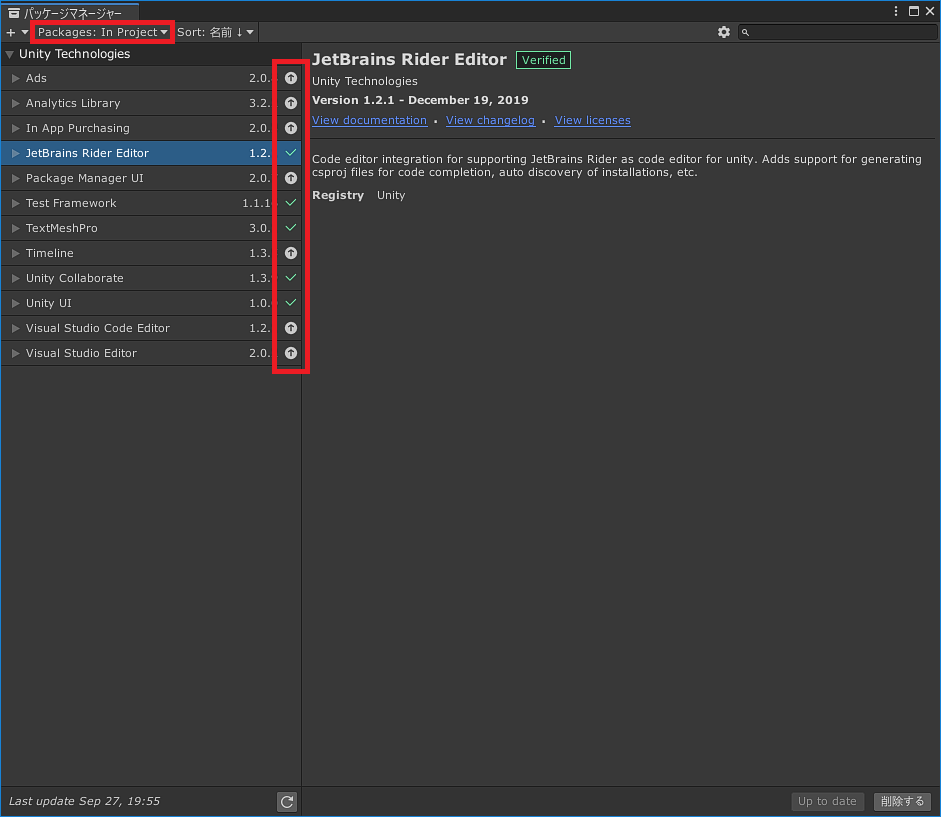Expand the TextMeshPro versions arrow

point(16,228)
